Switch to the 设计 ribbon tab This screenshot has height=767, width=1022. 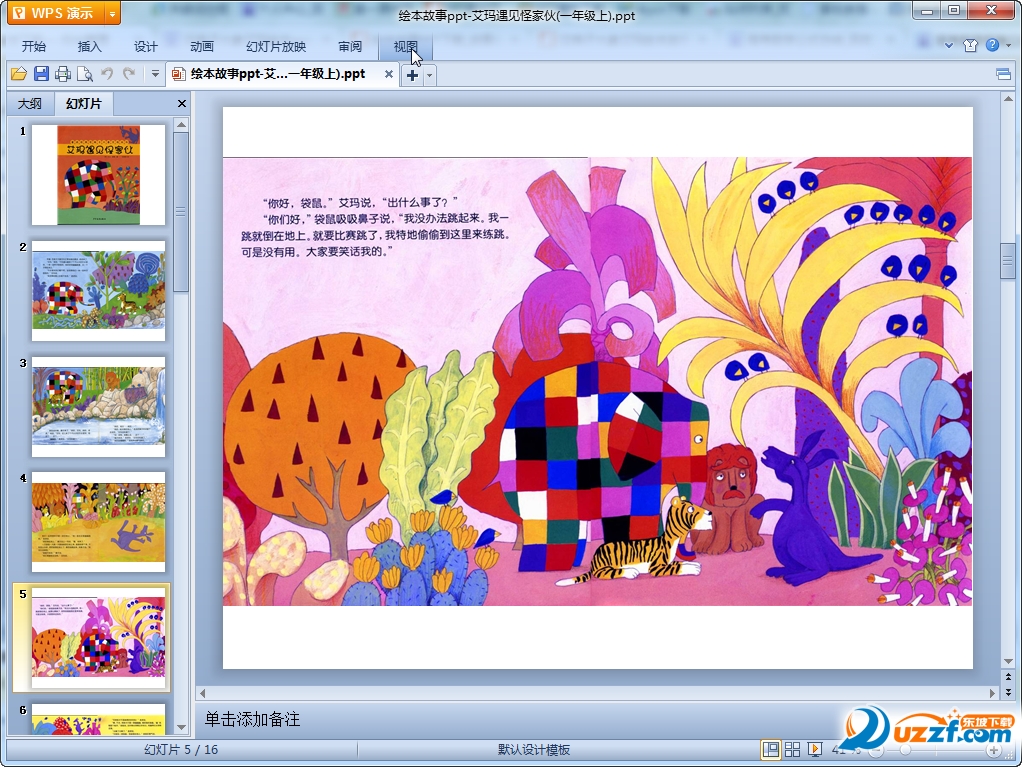pos(145,46)
